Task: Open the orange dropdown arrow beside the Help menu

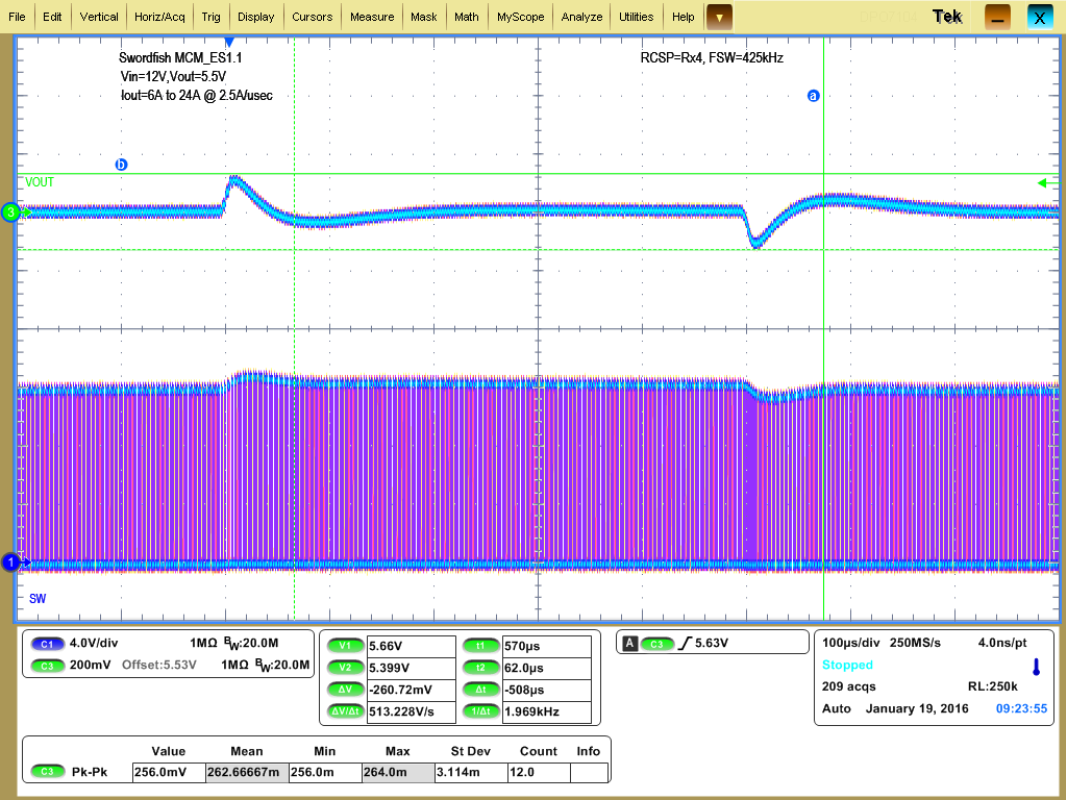Action: point(718,16)
